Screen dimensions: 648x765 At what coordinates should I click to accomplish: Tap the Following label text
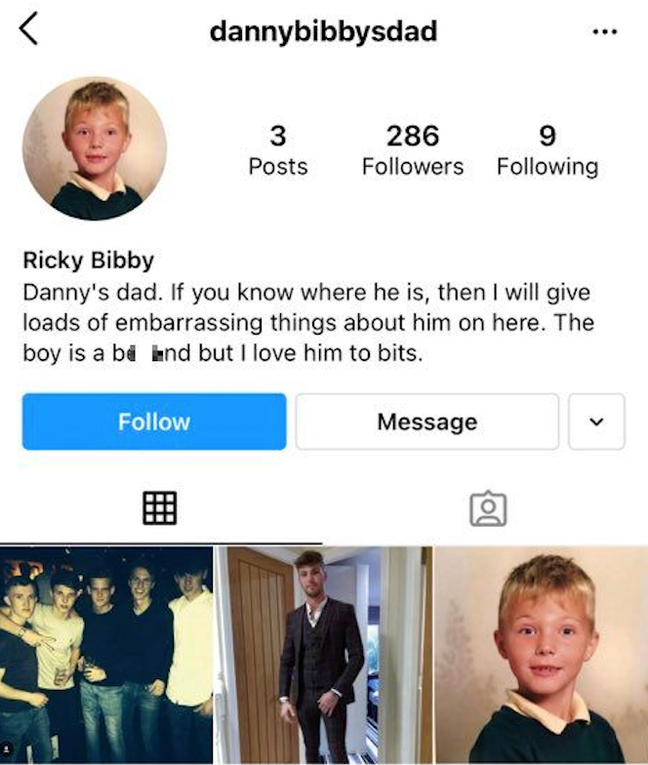point(547,167)
